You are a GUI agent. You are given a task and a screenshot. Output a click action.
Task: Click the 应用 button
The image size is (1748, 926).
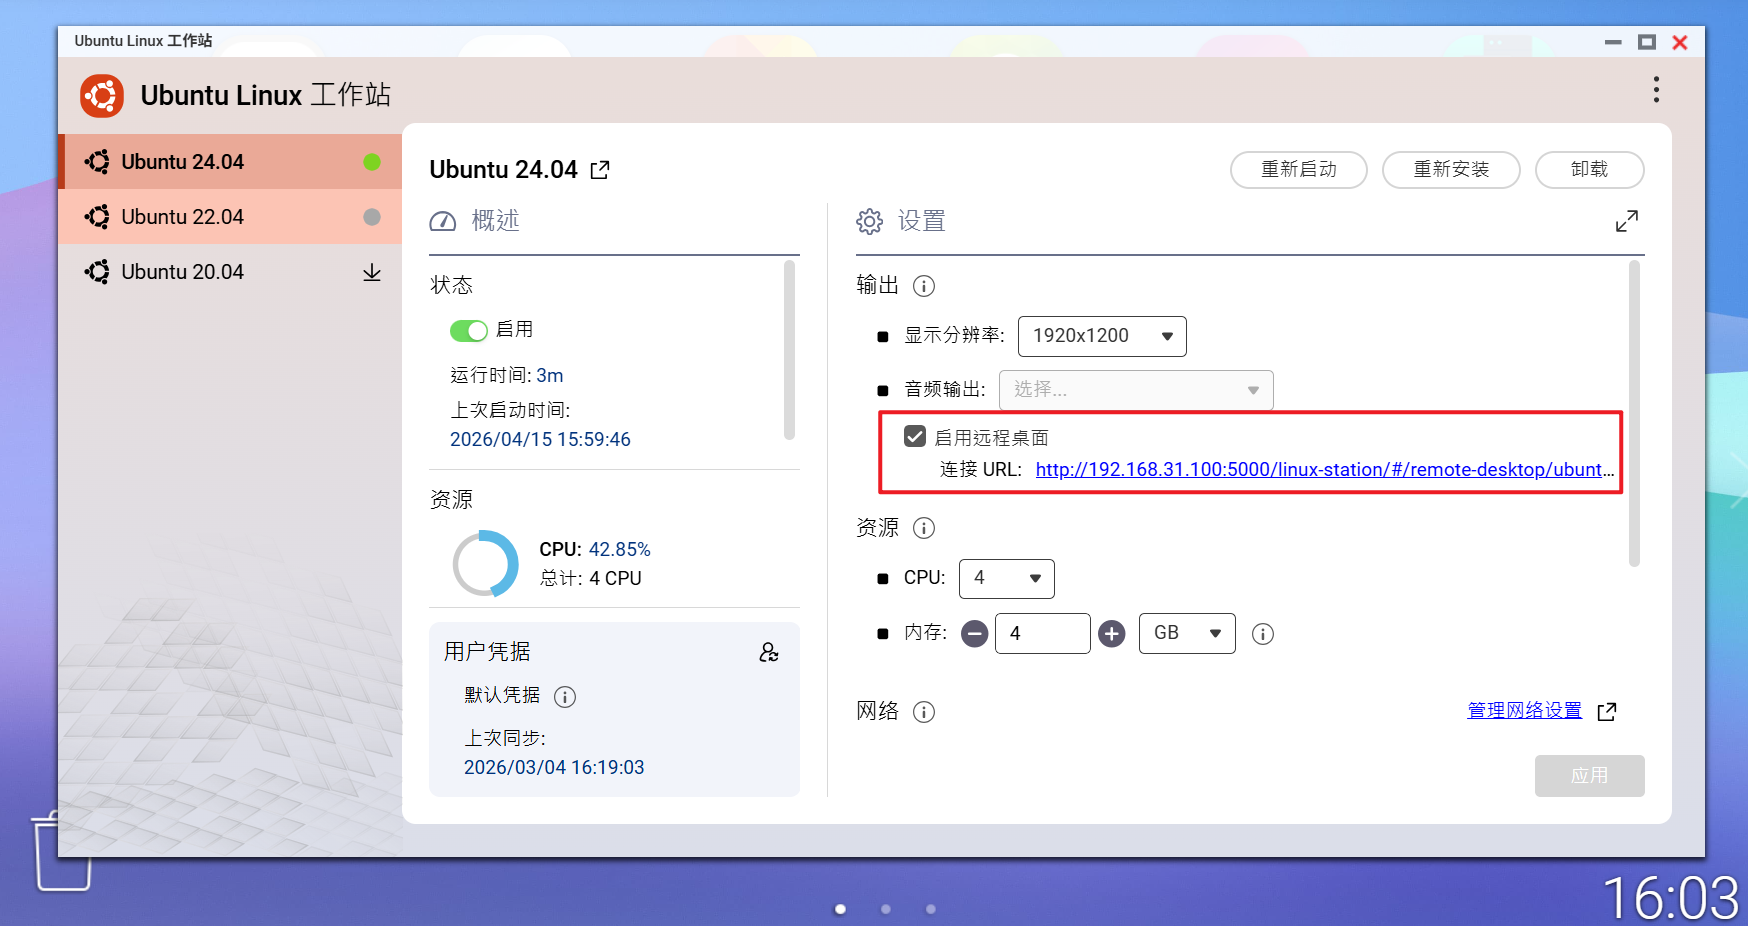pos(1590,776)
